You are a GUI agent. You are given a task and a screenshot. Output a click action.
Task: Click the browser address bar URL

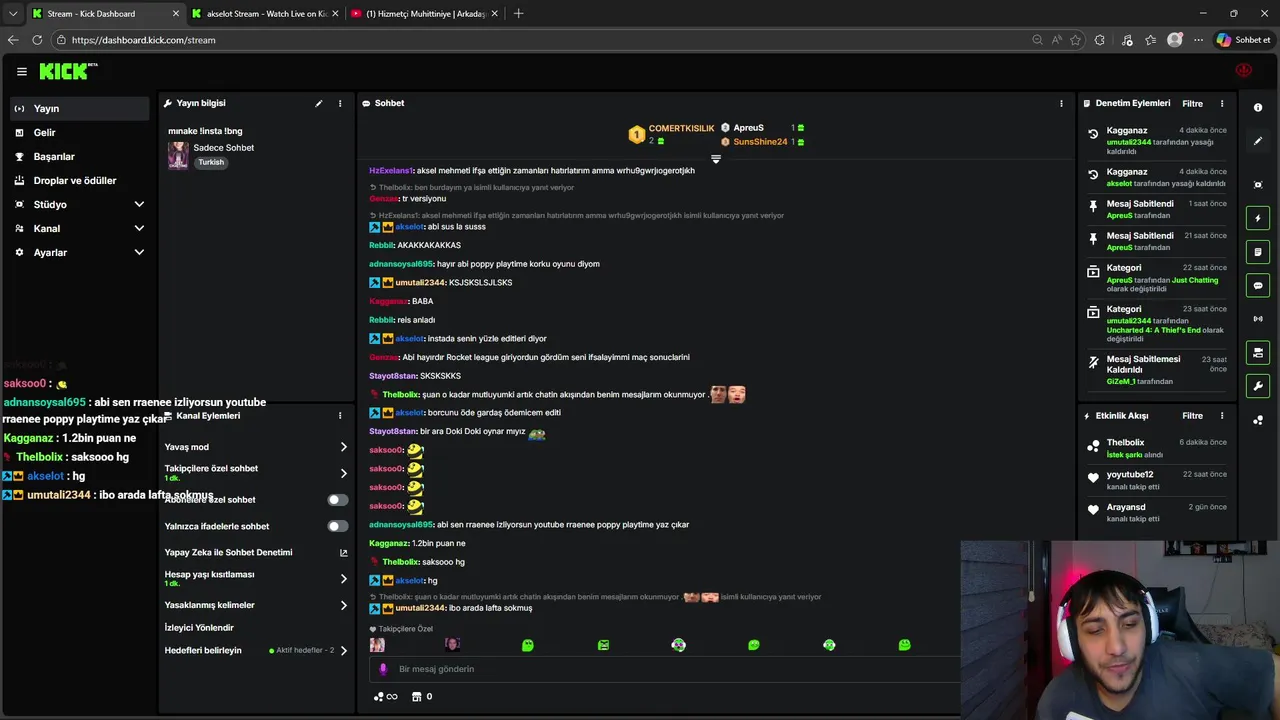pos(144,40)
